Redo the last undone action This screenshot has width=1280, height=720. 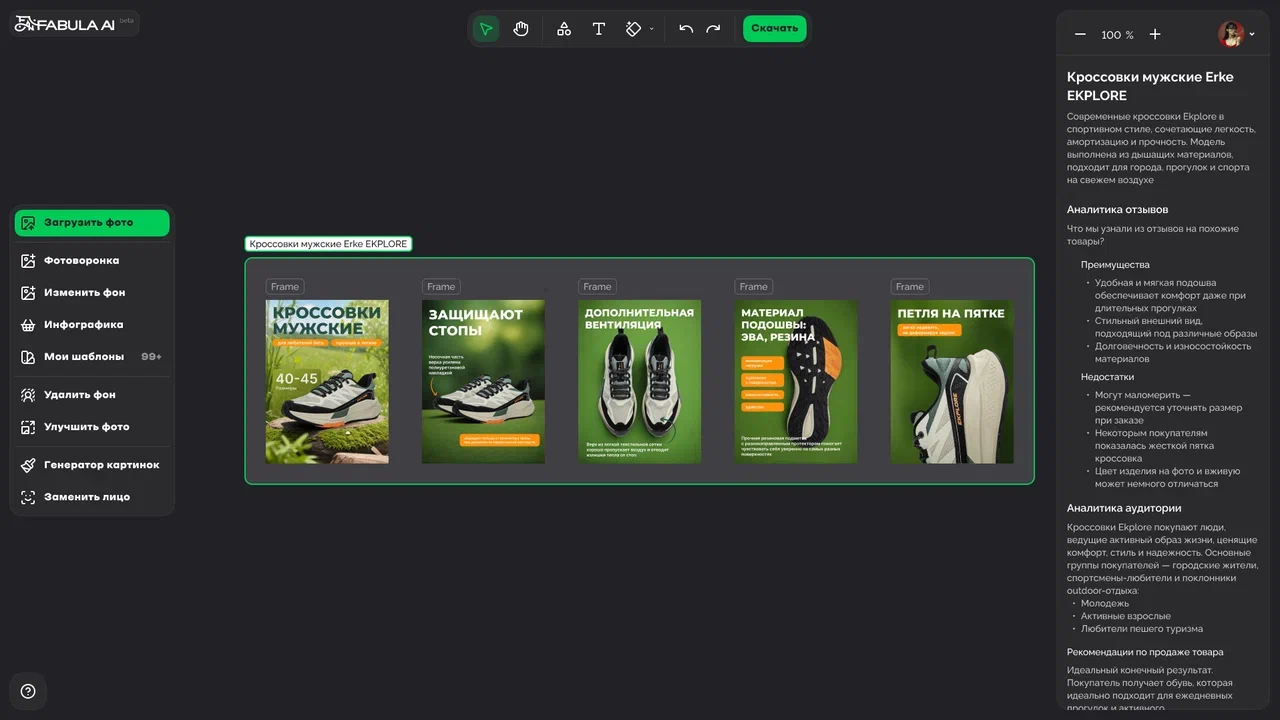(x=713, y=29)
